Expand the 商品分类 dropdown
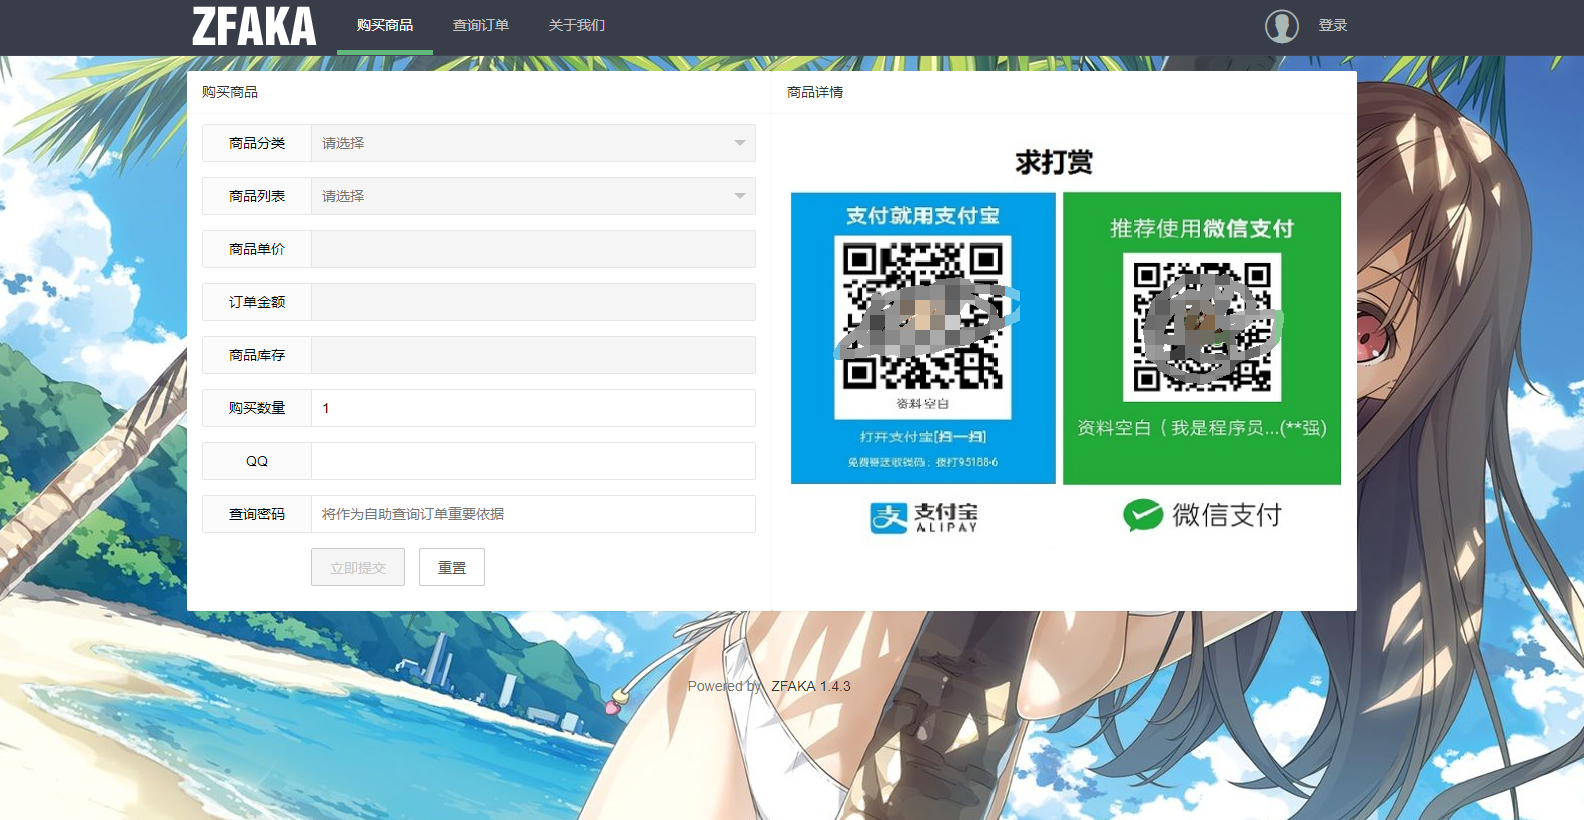1584x820 pixels. (533, 143)
